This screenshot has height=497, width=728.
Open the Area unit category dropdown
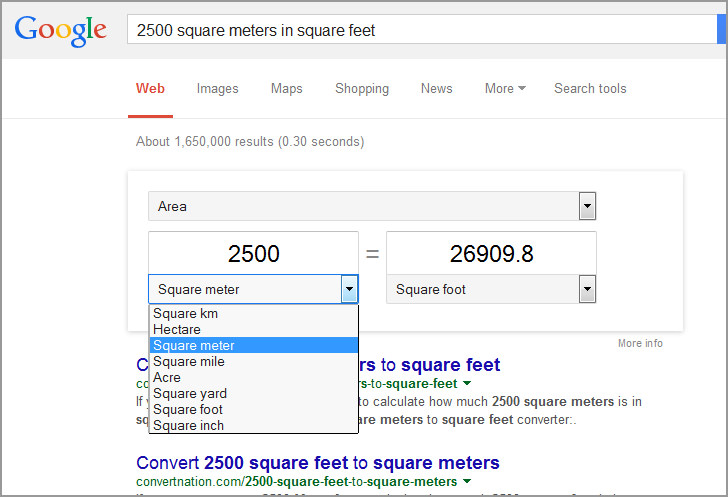point(372,206)
